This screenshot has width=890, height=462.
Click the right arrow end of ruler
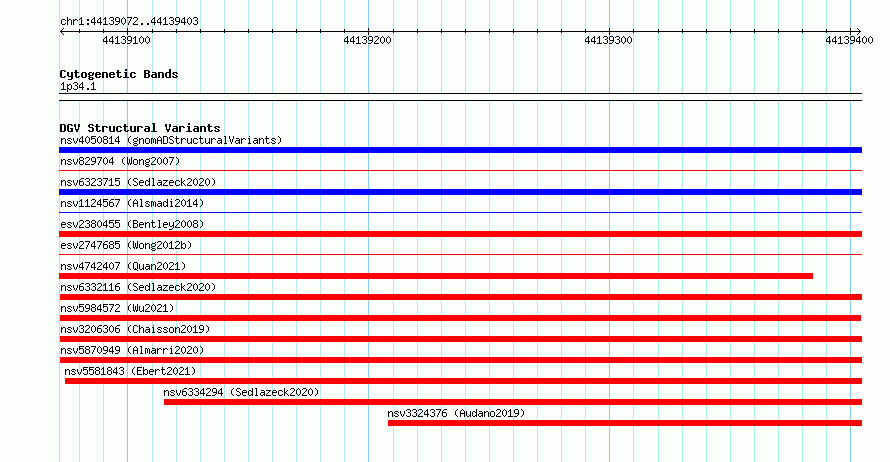(x=859, y=32)
